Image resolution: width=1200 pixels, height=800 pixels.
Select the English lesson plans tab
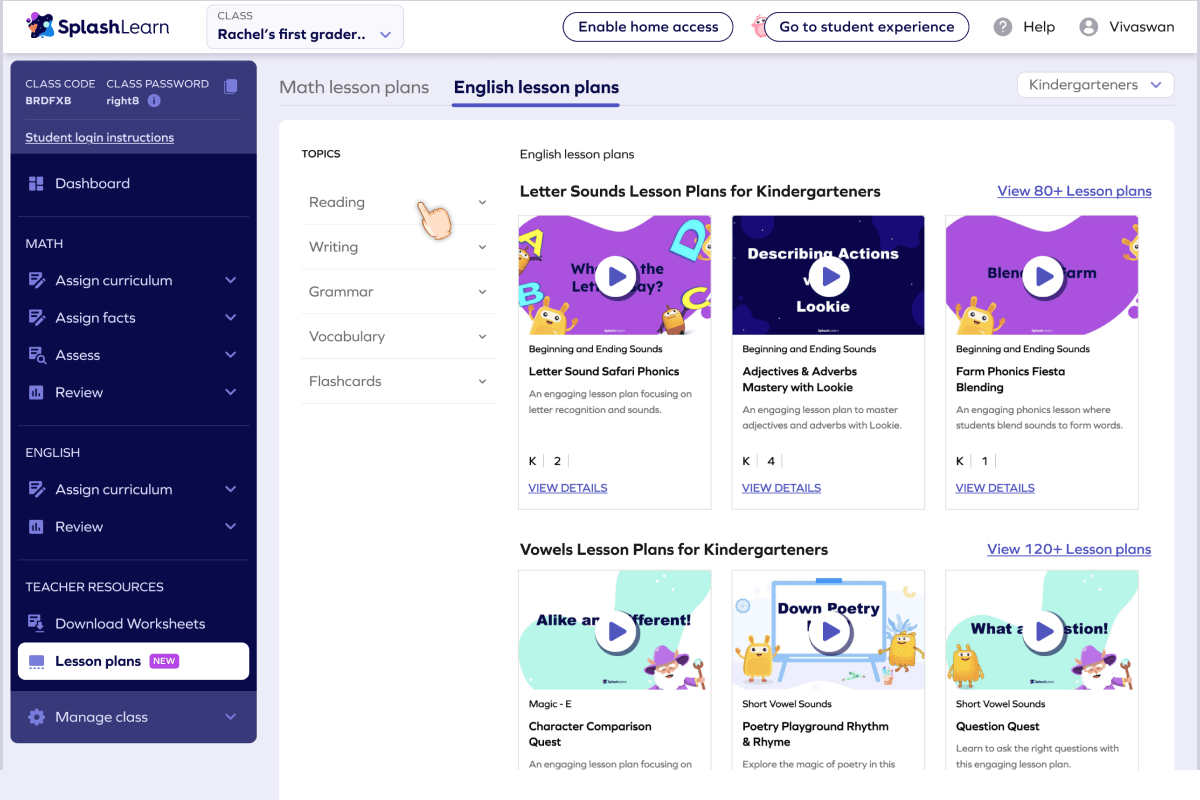pos(536,87)
